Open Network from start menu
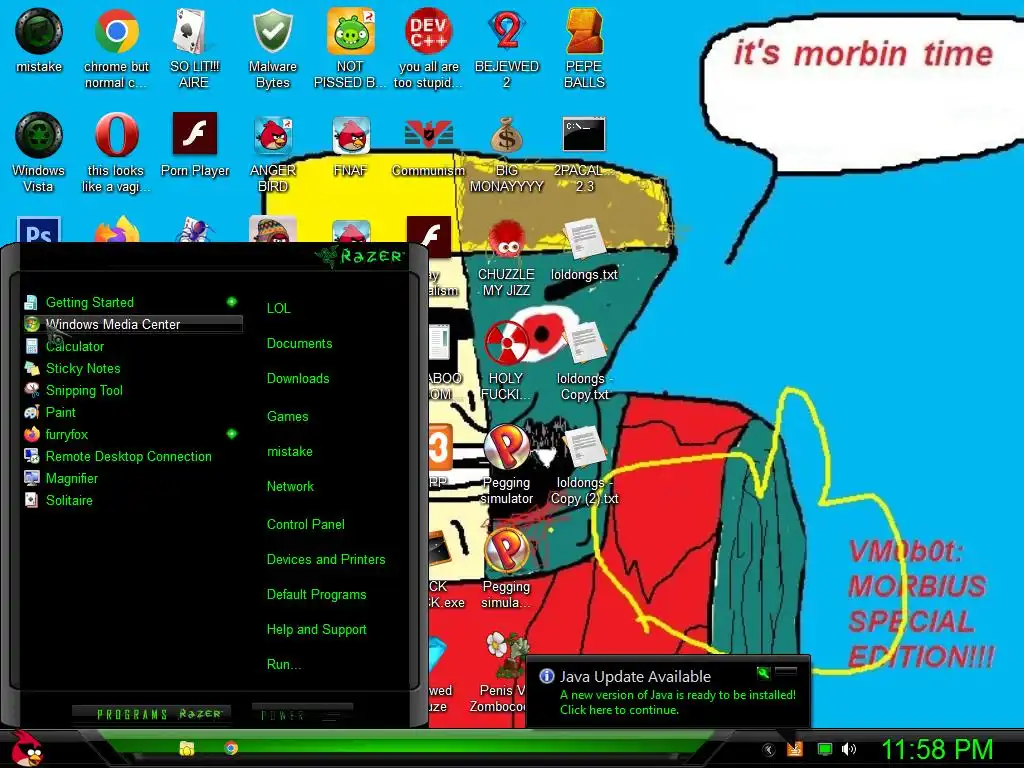 coord(290,487)
